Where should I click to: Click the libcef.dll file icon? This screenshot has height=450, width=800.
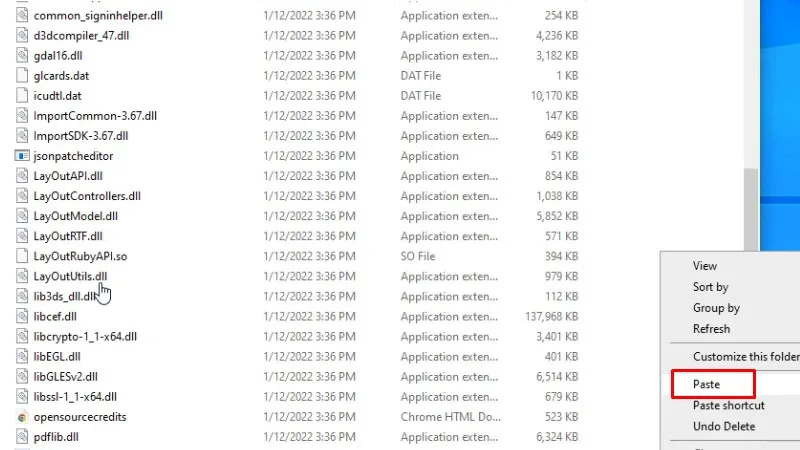[23, 316]
